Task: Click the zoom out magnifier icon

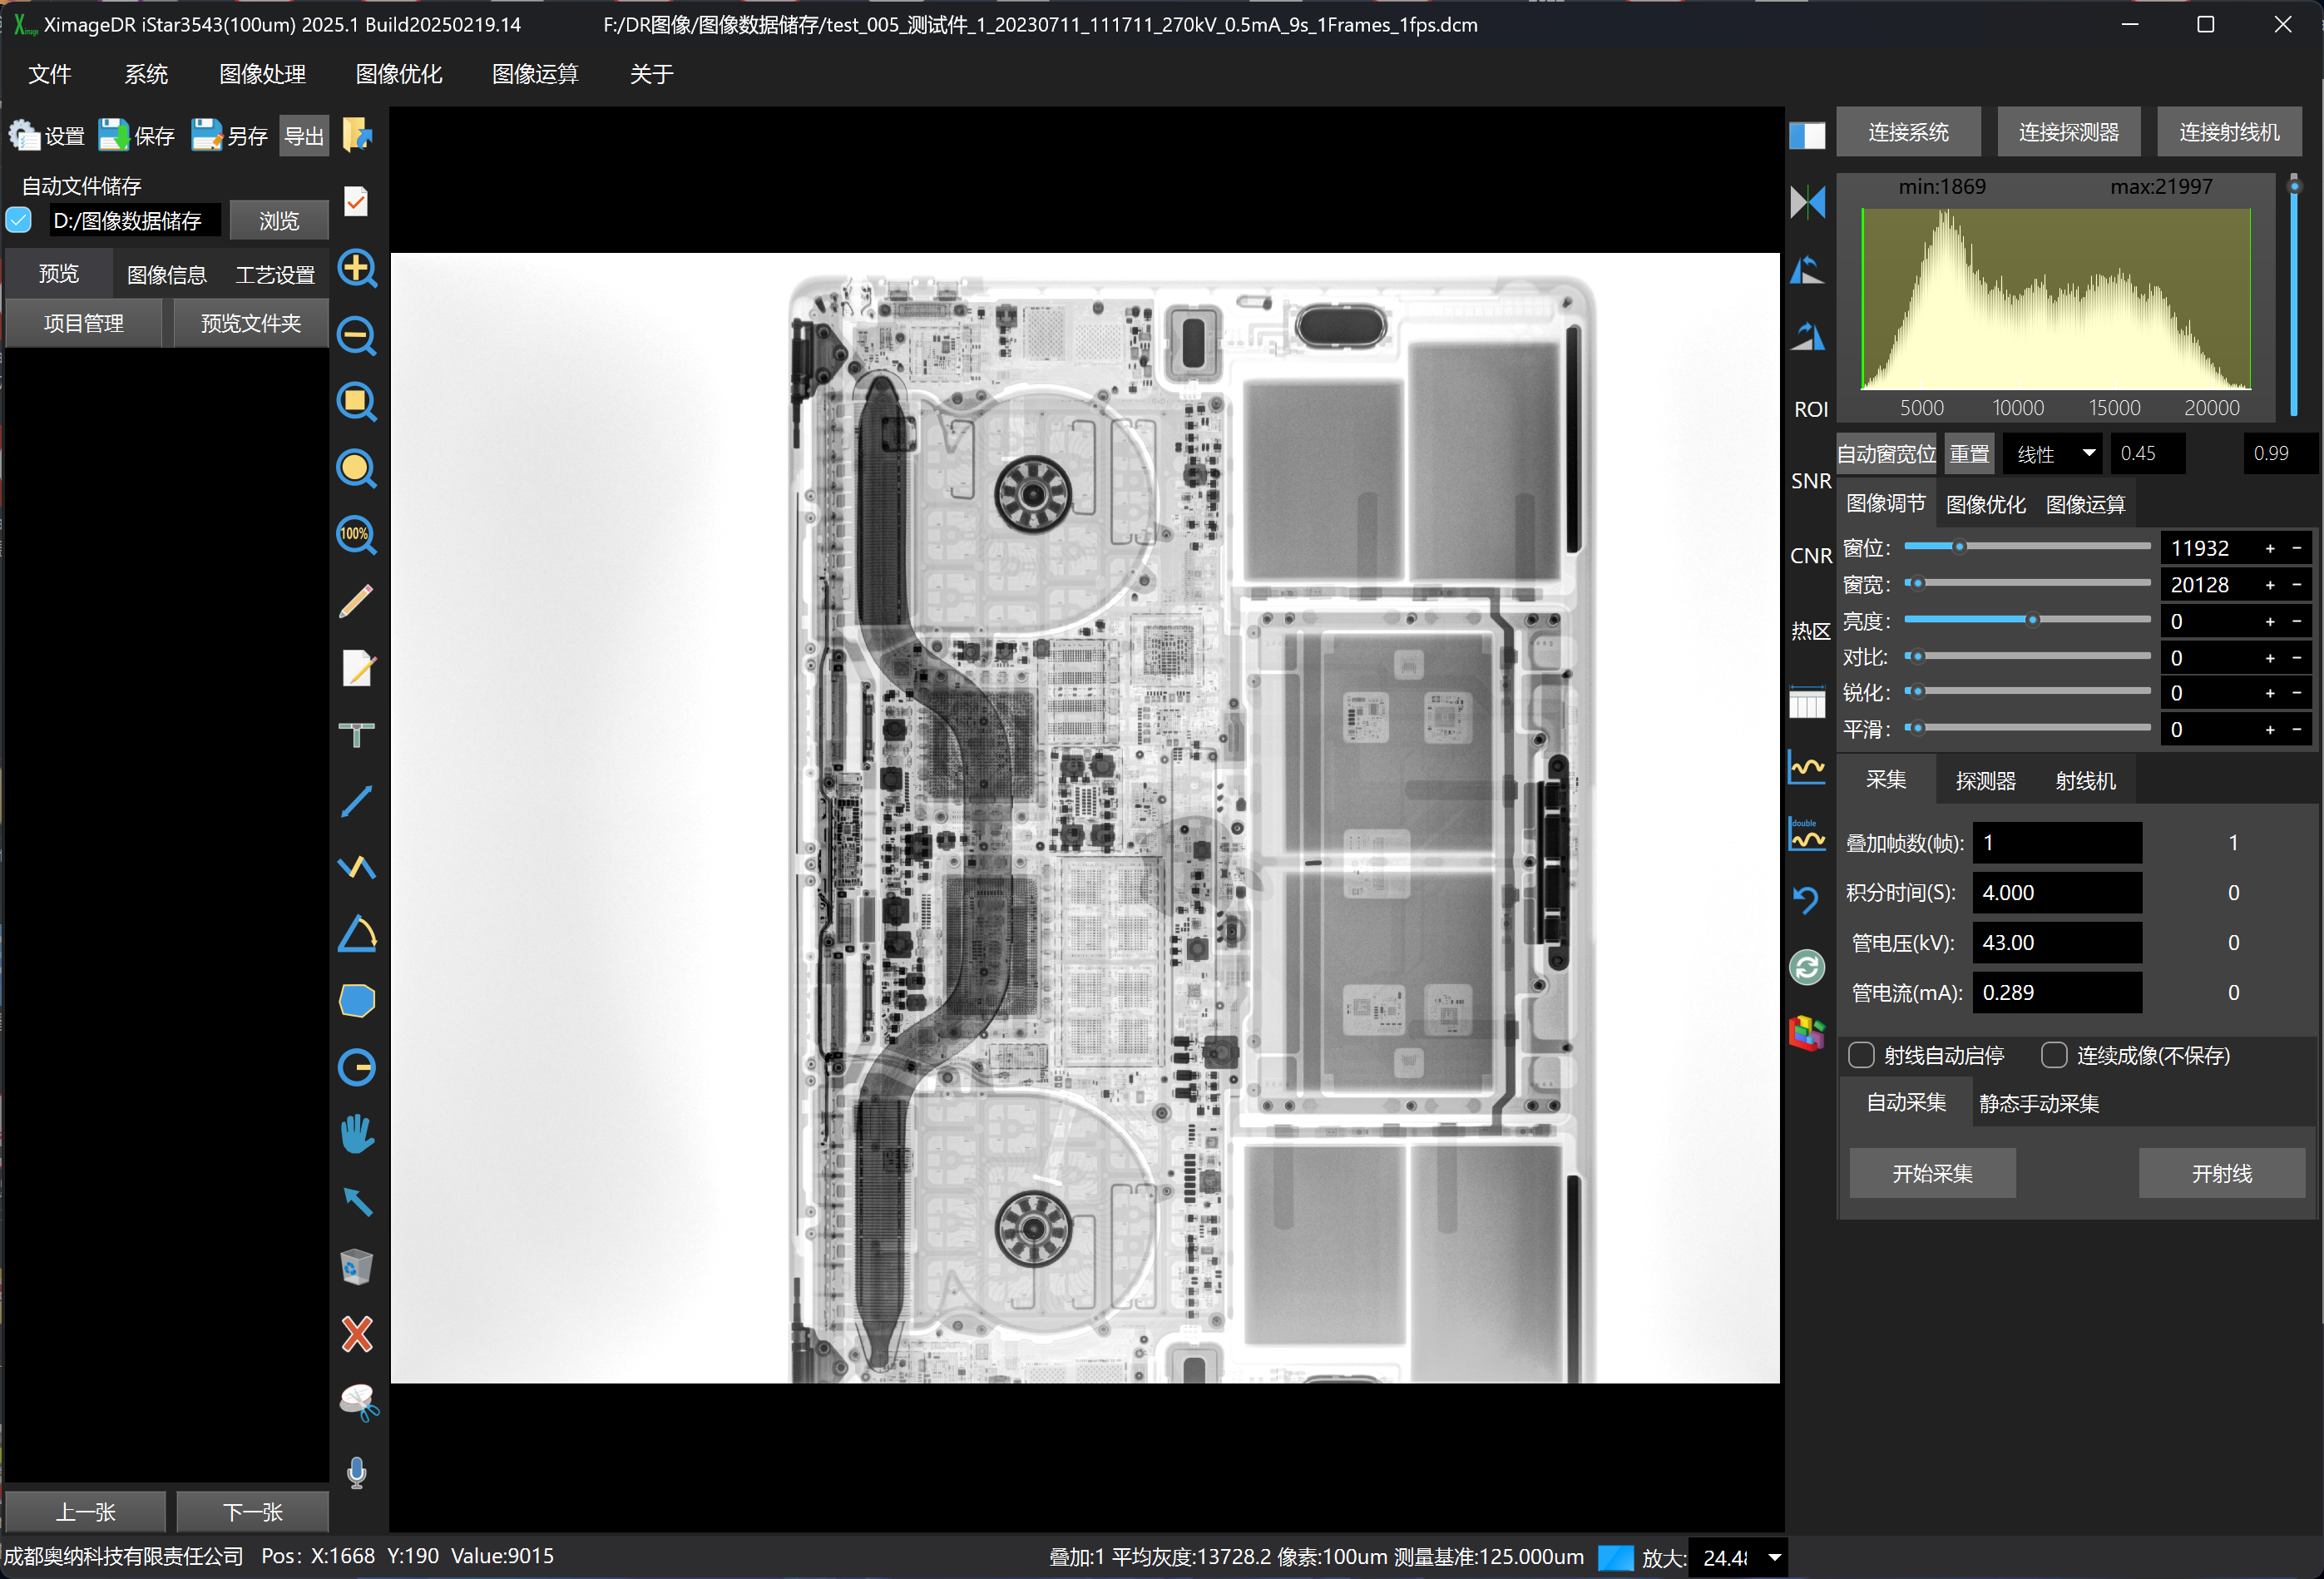Action: pos(357,336)
